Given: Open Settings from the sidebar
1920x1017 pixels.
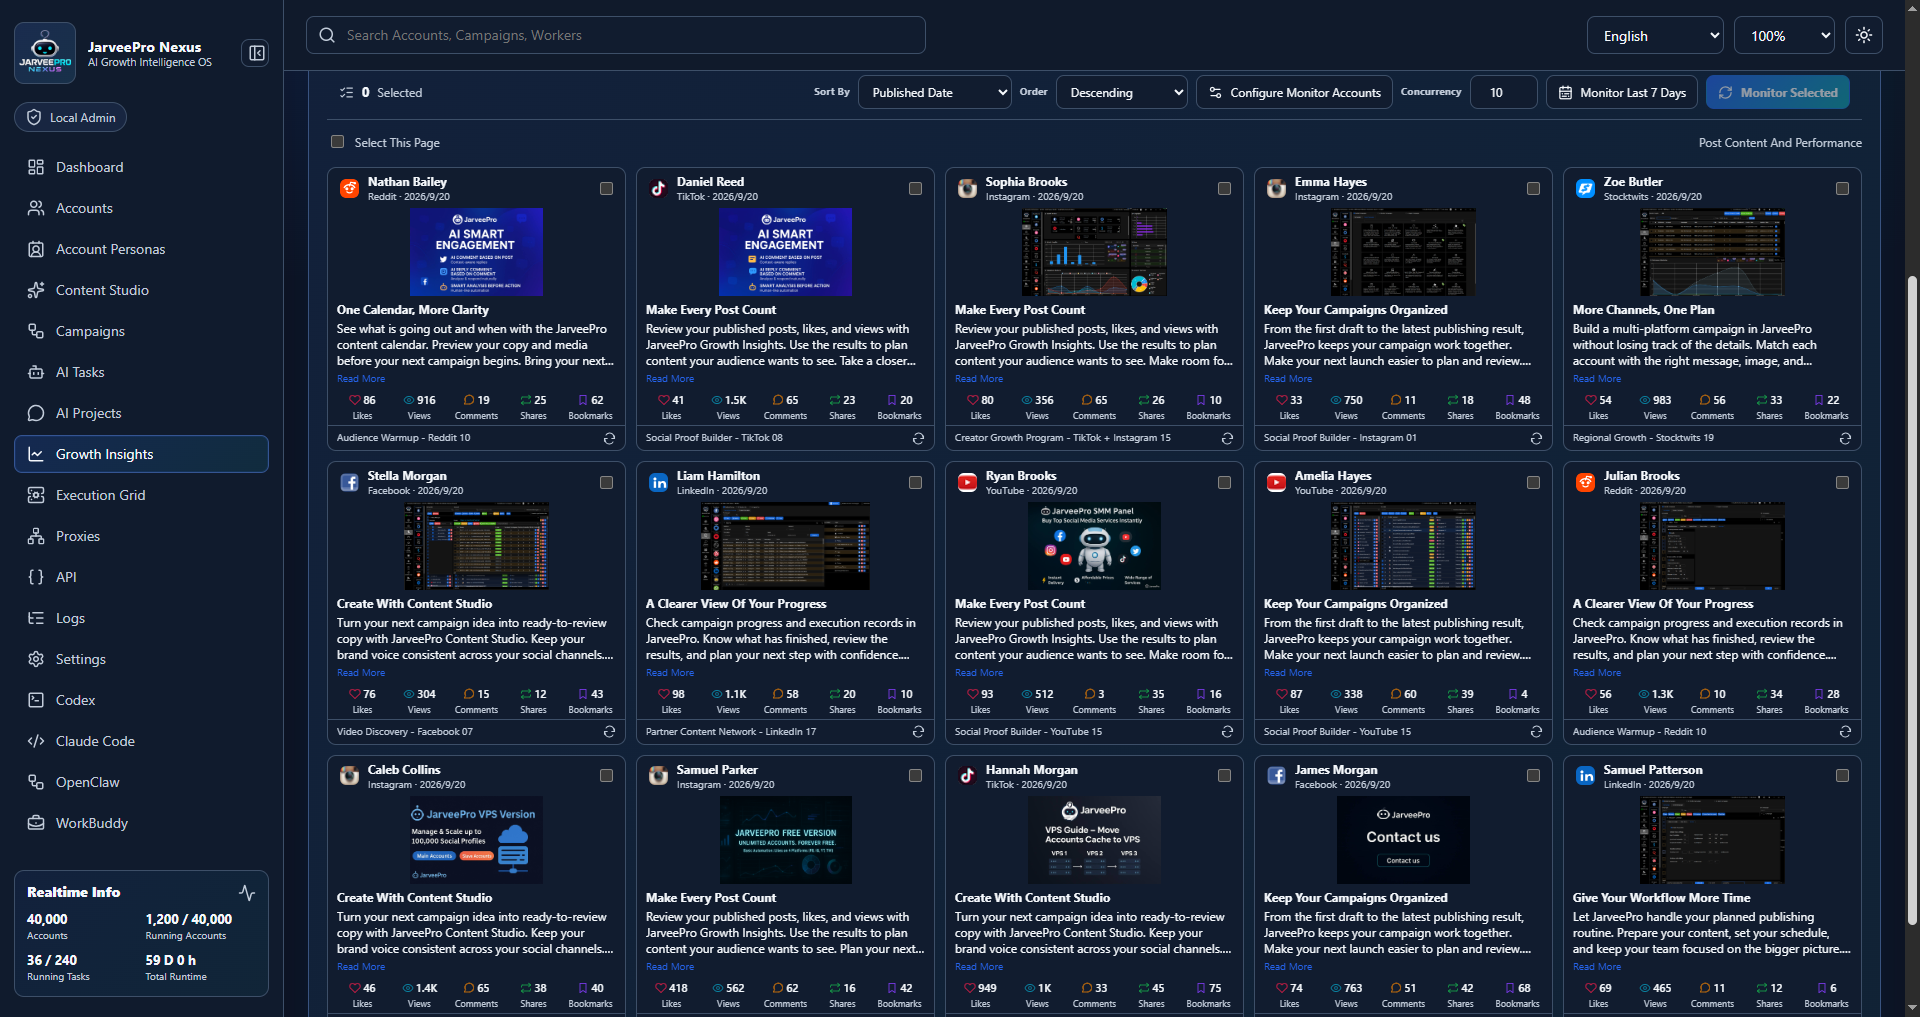Looking at the screenshot, I should pos(141,659).
